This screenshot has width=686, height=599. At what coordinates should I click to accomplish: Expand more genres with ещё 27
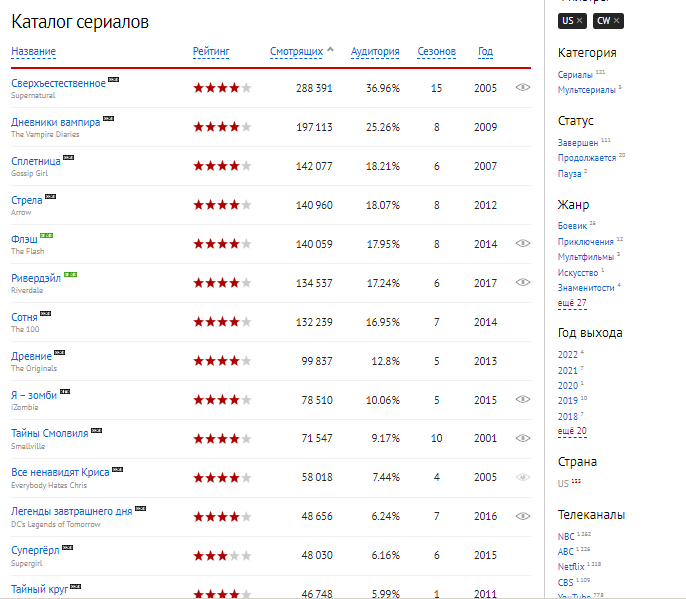tap(572, 303)
